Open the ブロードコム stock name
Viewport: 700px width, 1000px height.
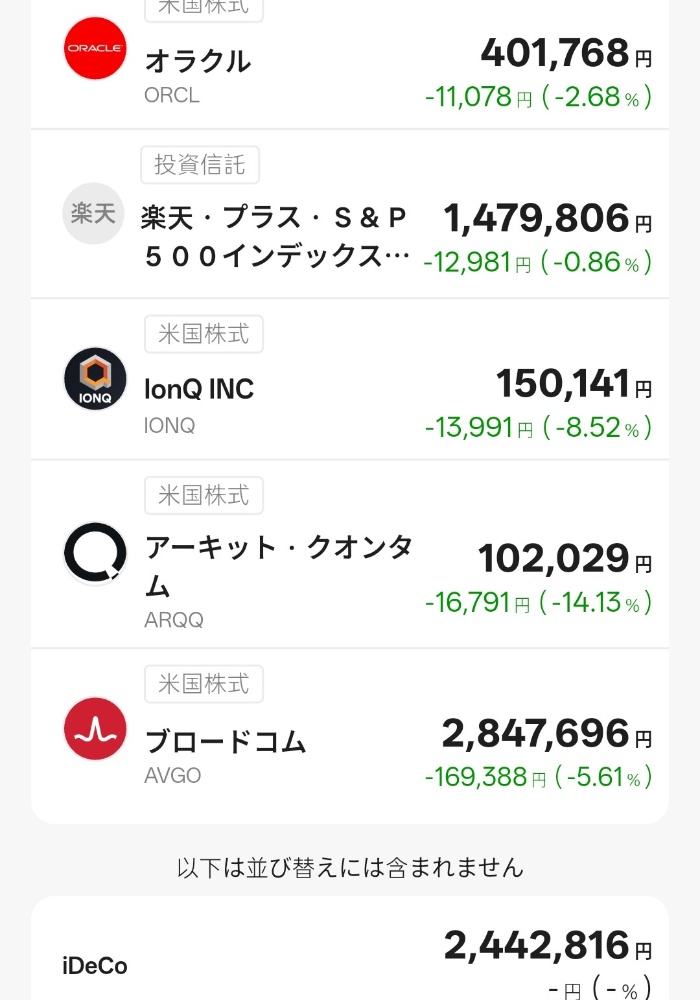(226, 741)
